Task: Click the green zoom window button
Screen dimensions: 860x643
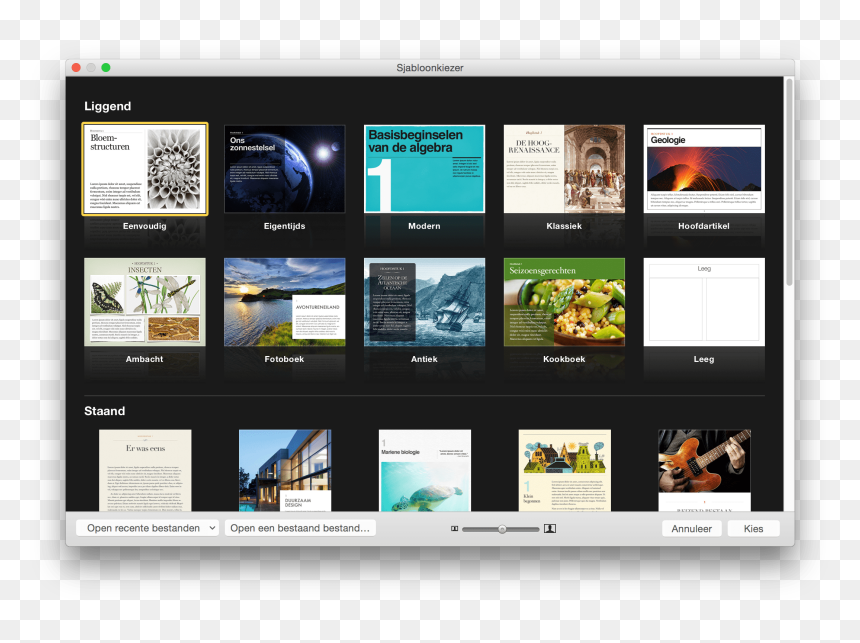Action: (106, 67)
